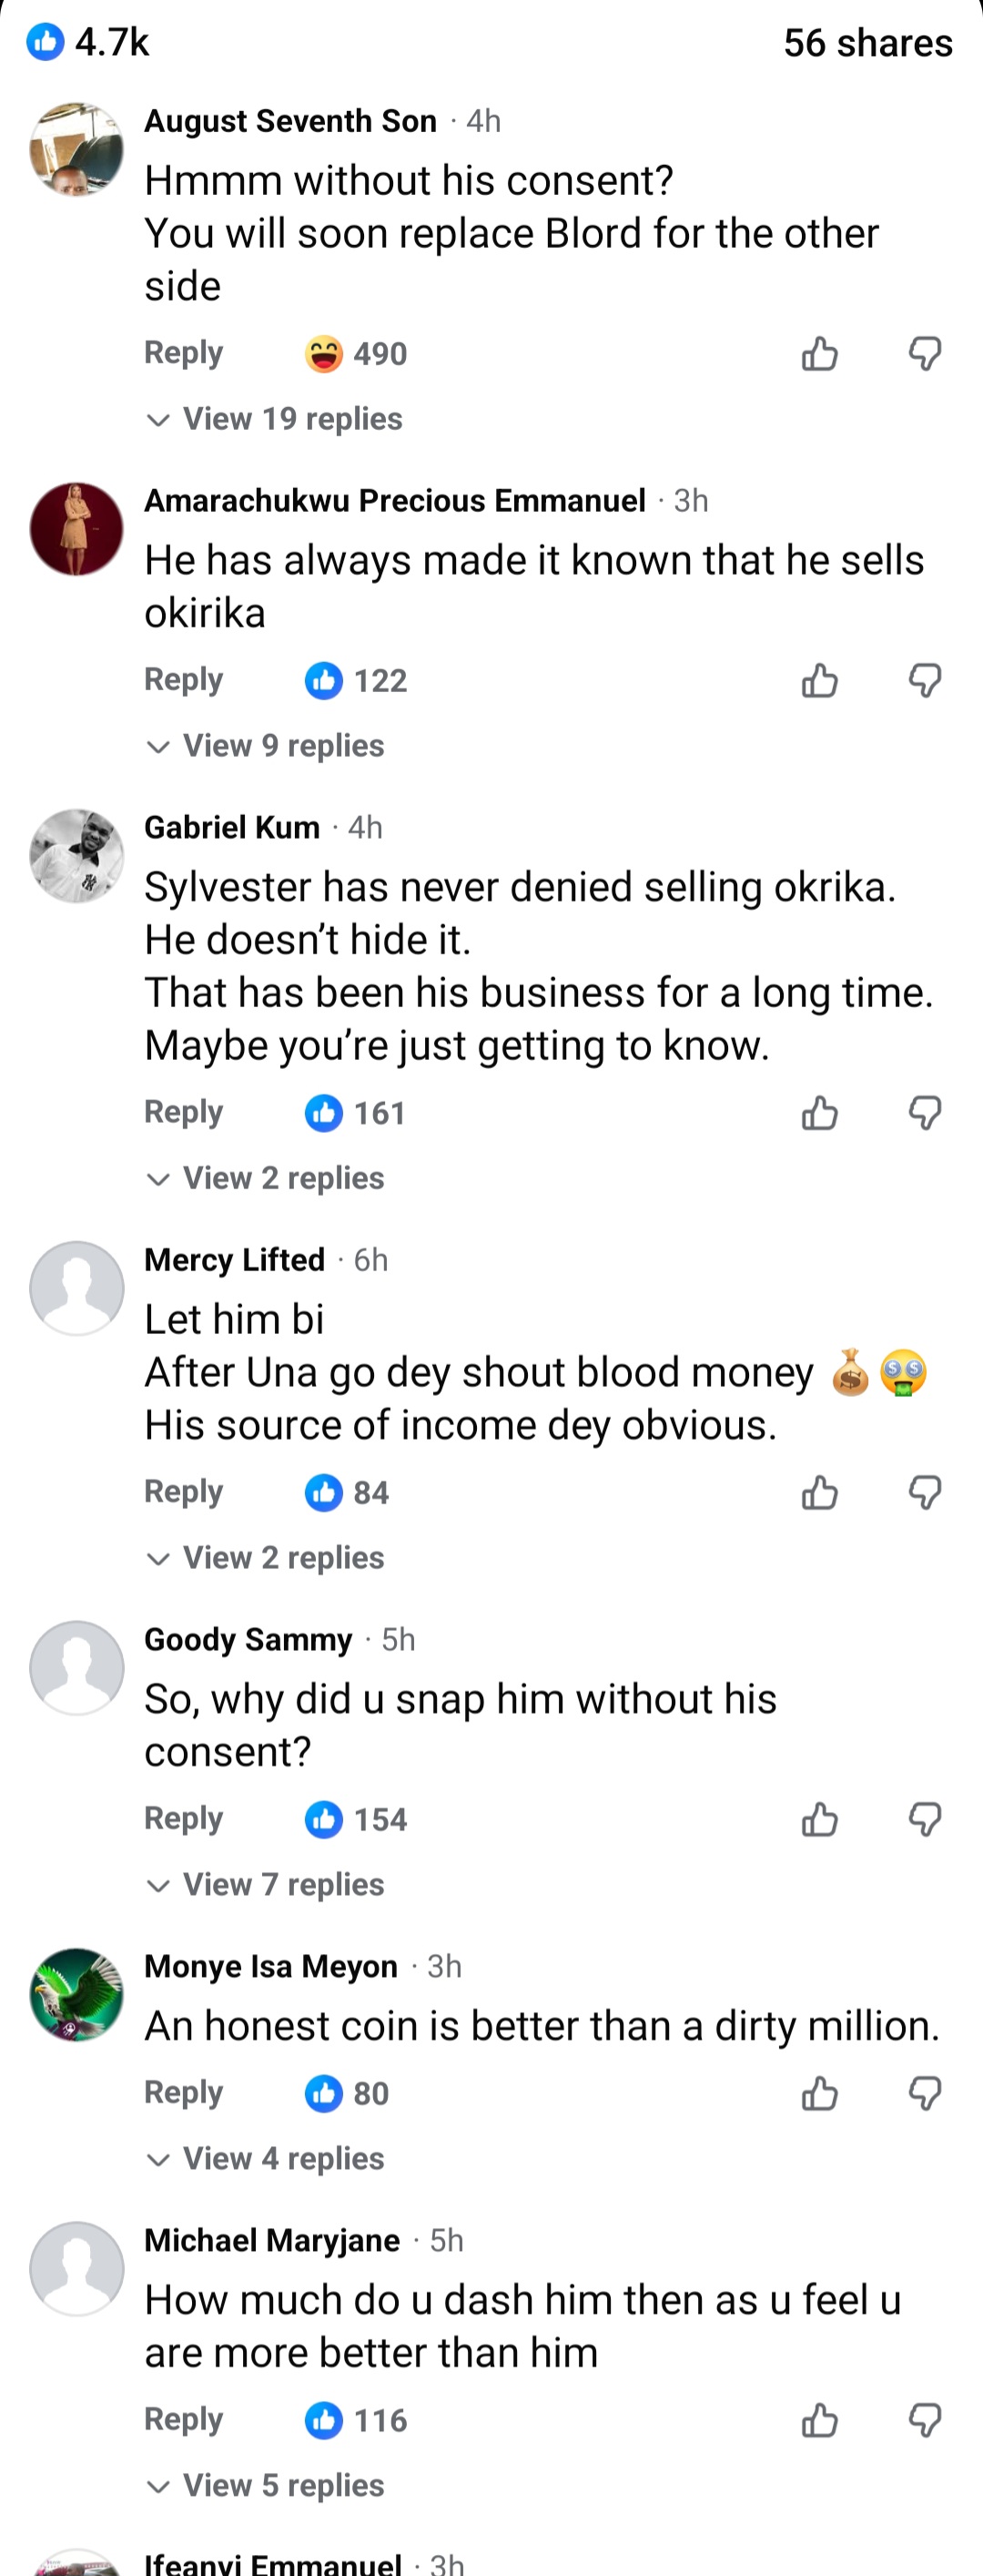
Task: Tap the money bag emoji in Mercy Lifted's comment
Action: tap(849, 1372)
